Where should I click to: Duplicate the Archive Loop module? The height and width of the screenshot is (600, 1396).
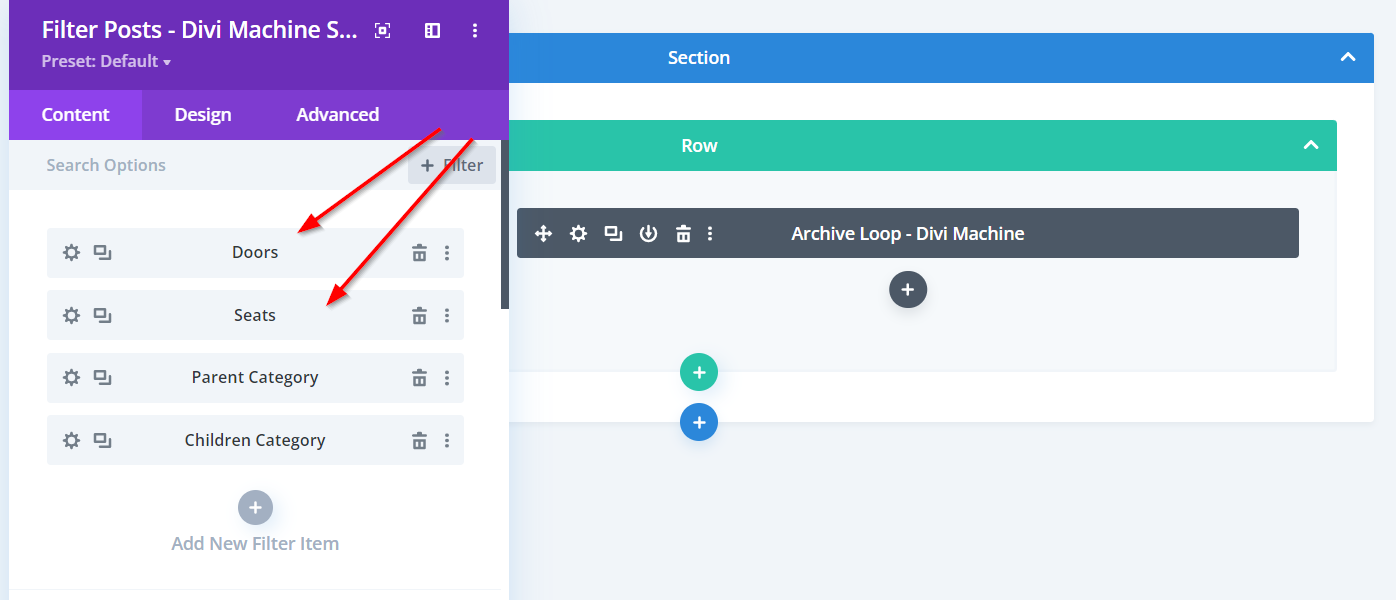coord(613,234)
